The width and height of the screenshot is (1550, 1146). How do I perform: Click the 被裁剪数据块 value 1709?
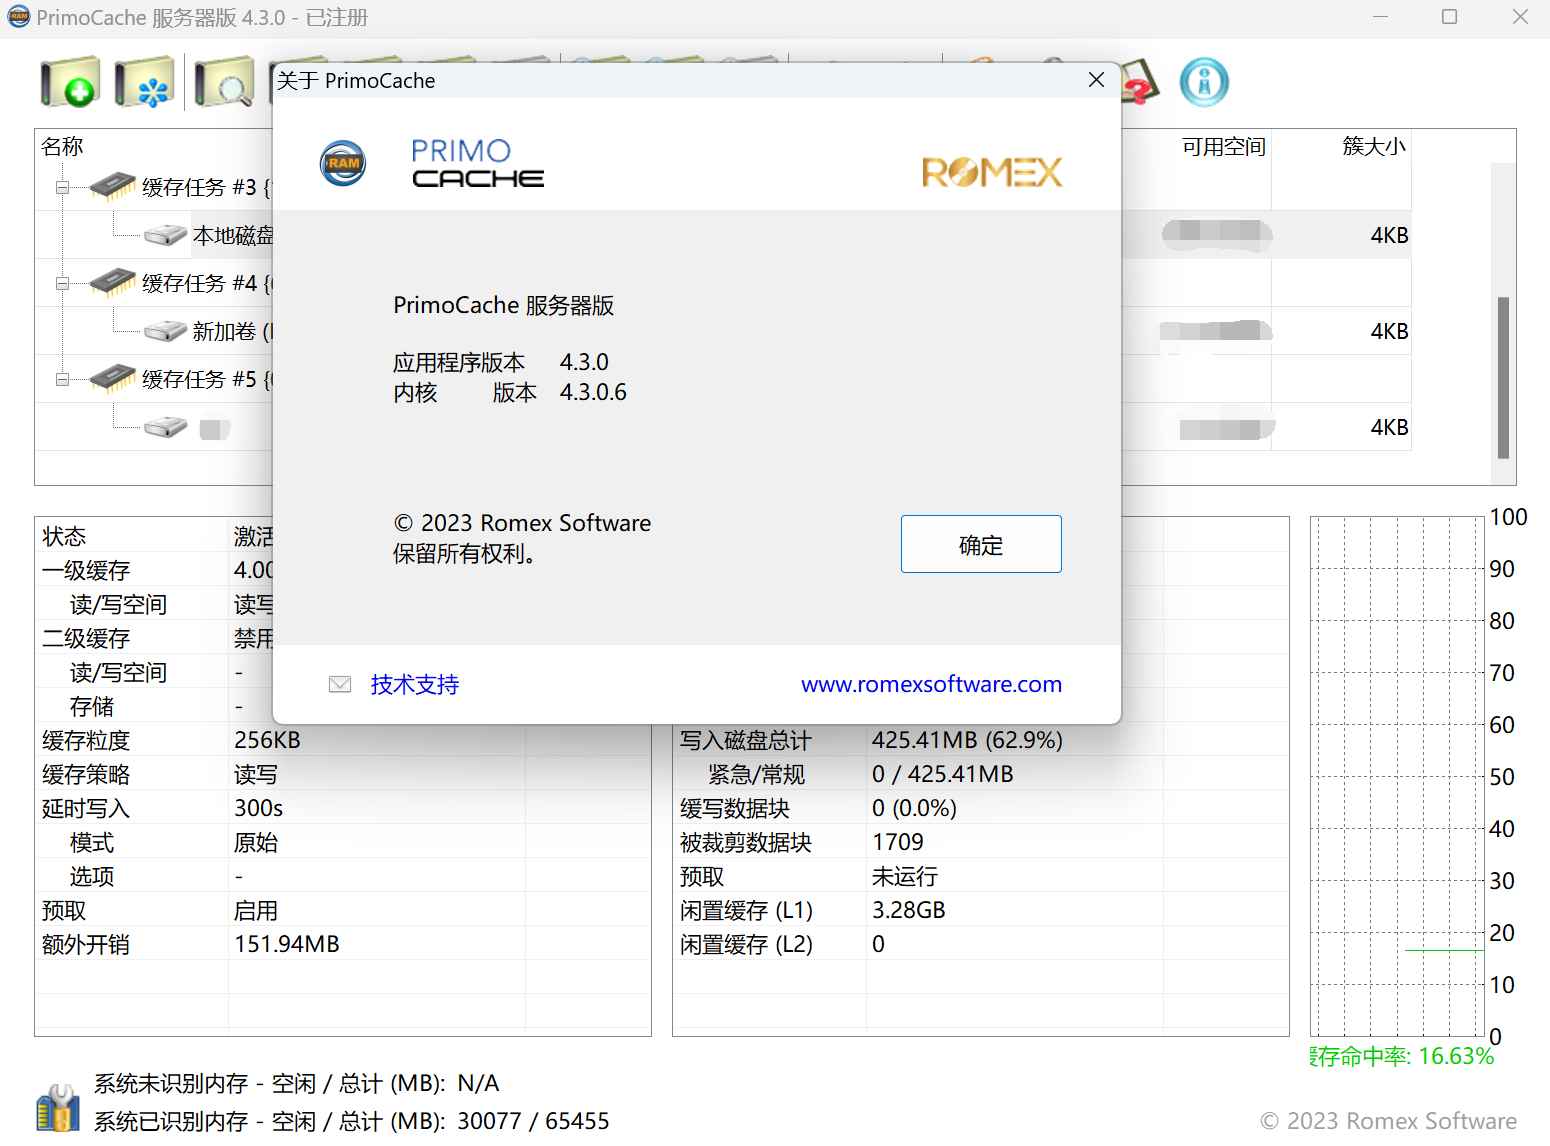tap(897, 842)
